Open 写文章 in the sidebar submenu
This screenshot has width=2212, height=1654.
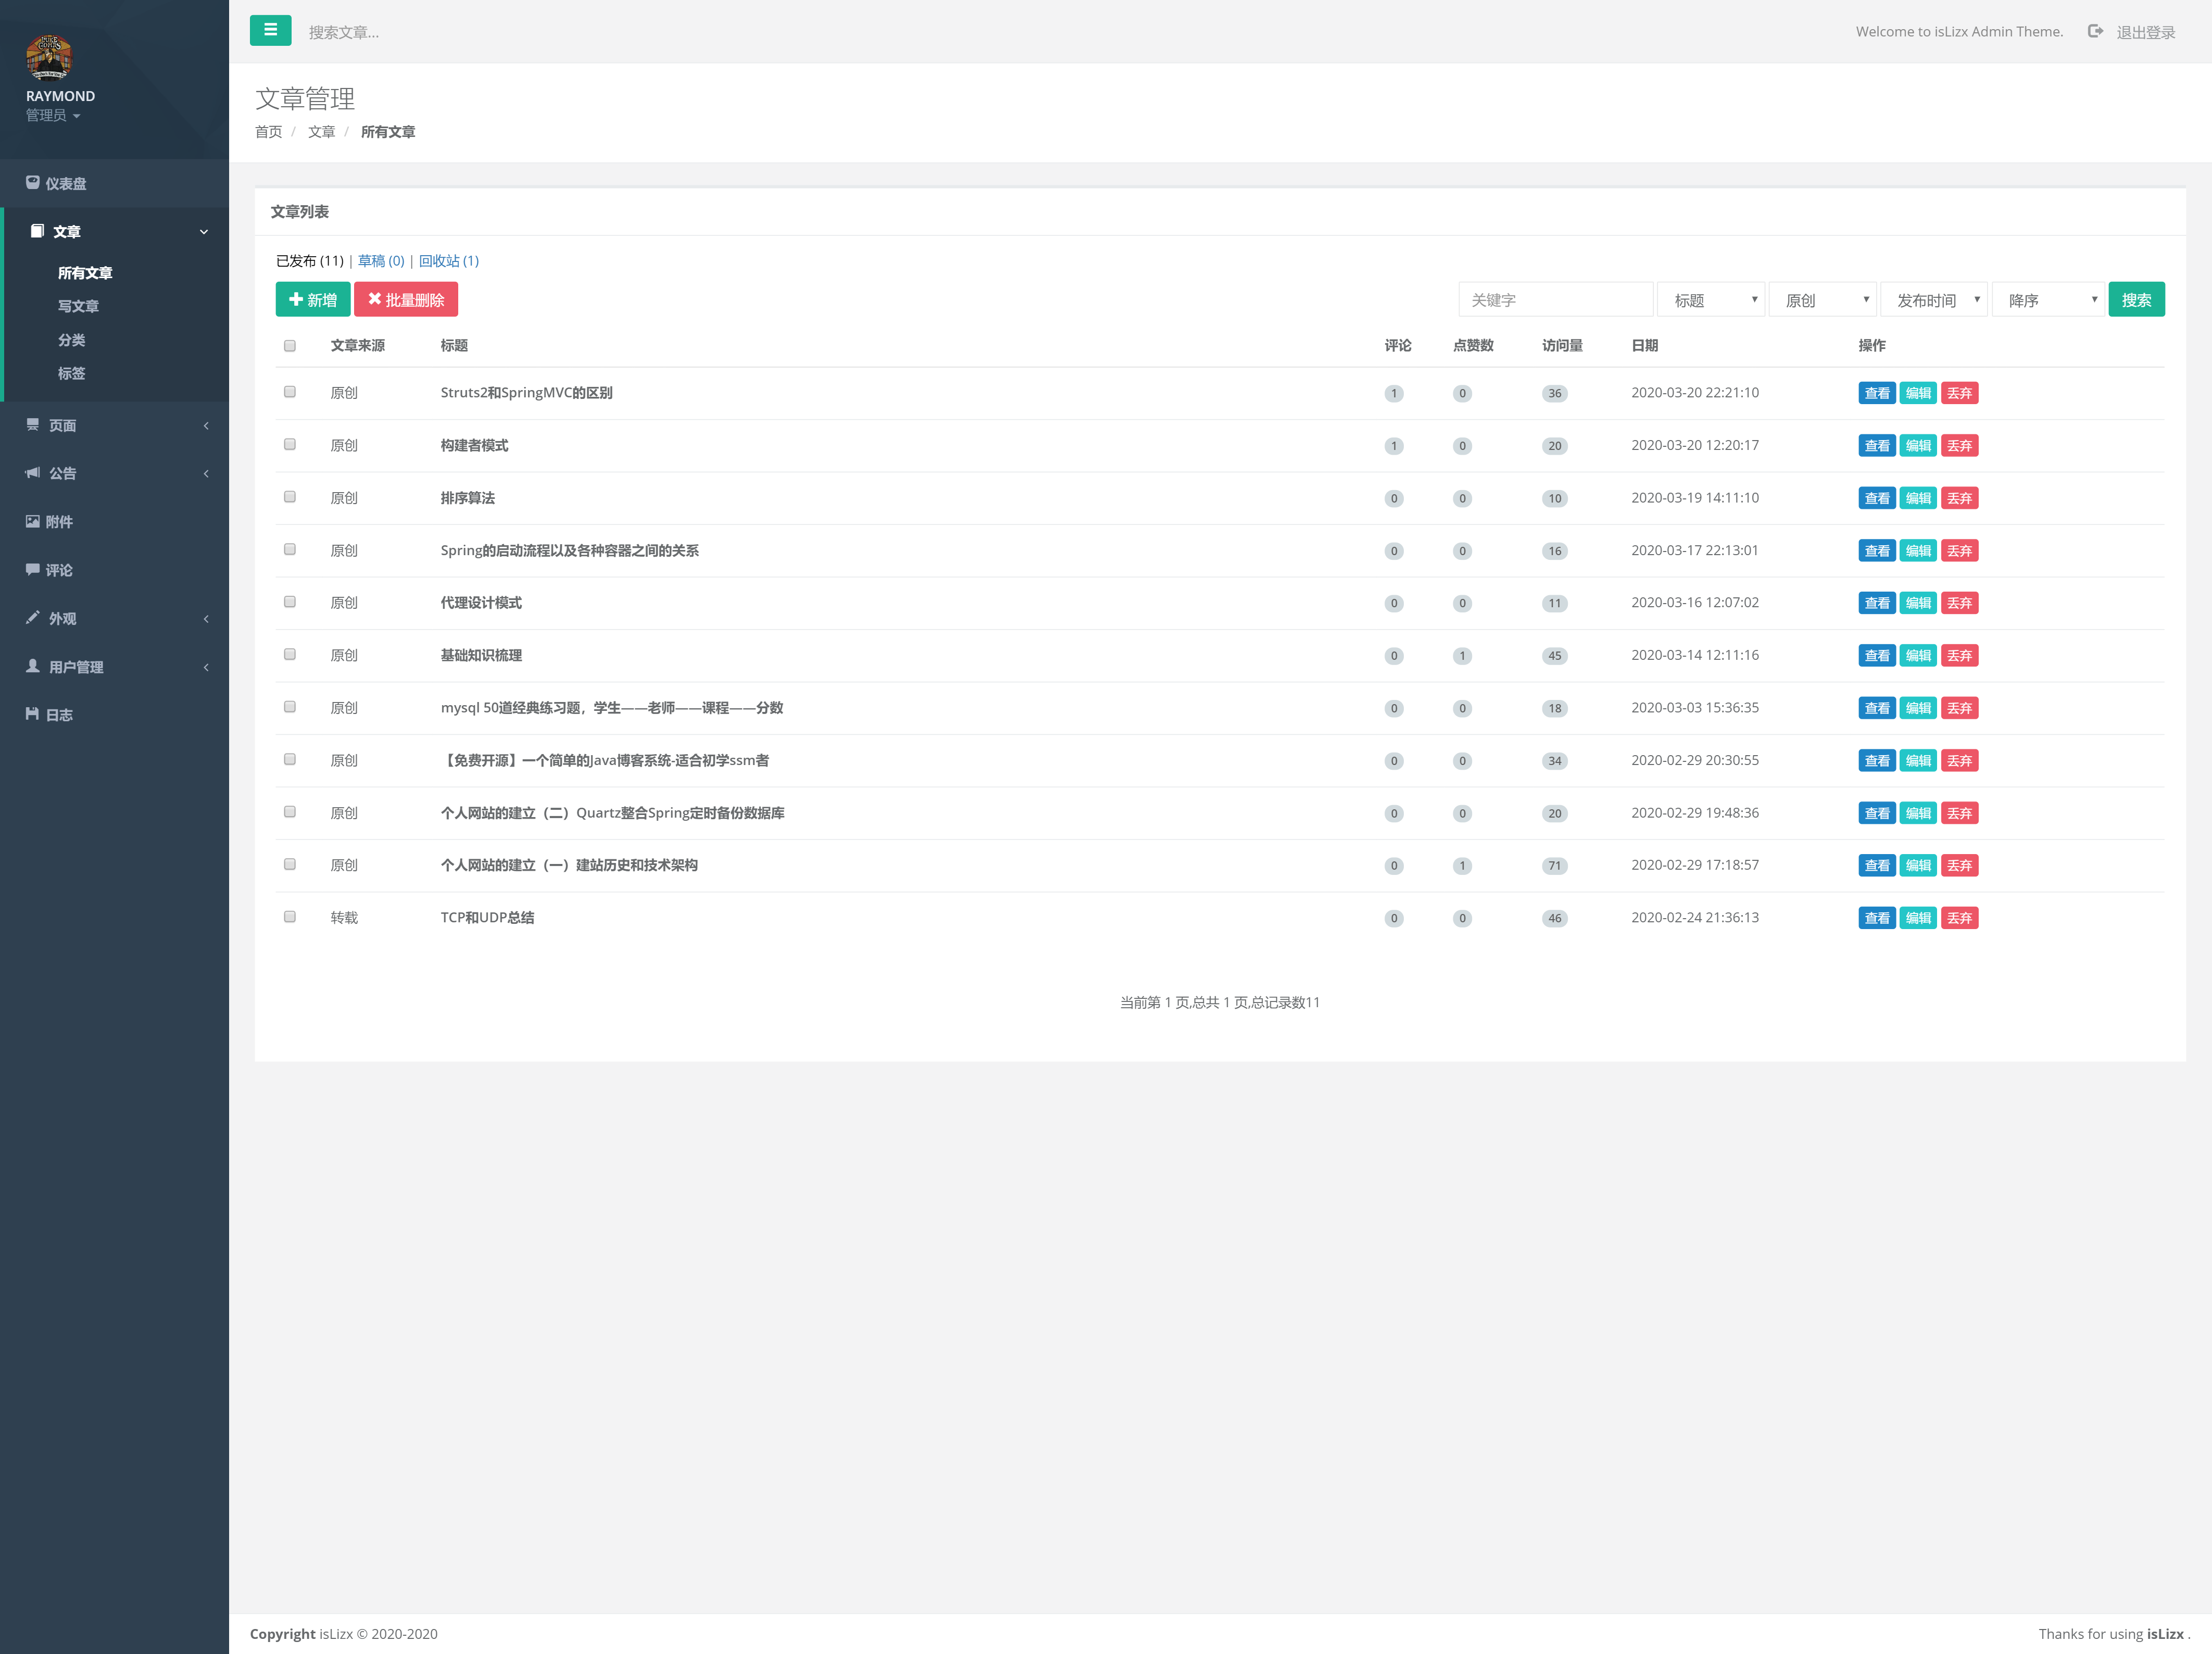[x=78, y=306]
